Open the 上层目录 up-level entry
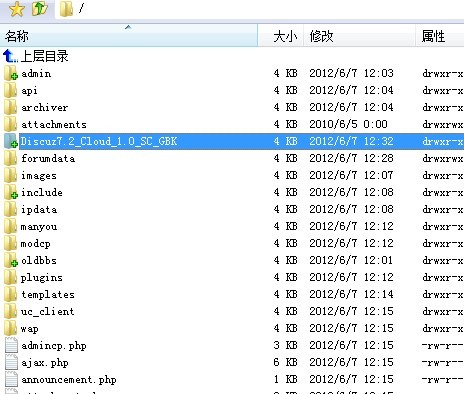 pos(36,56)
